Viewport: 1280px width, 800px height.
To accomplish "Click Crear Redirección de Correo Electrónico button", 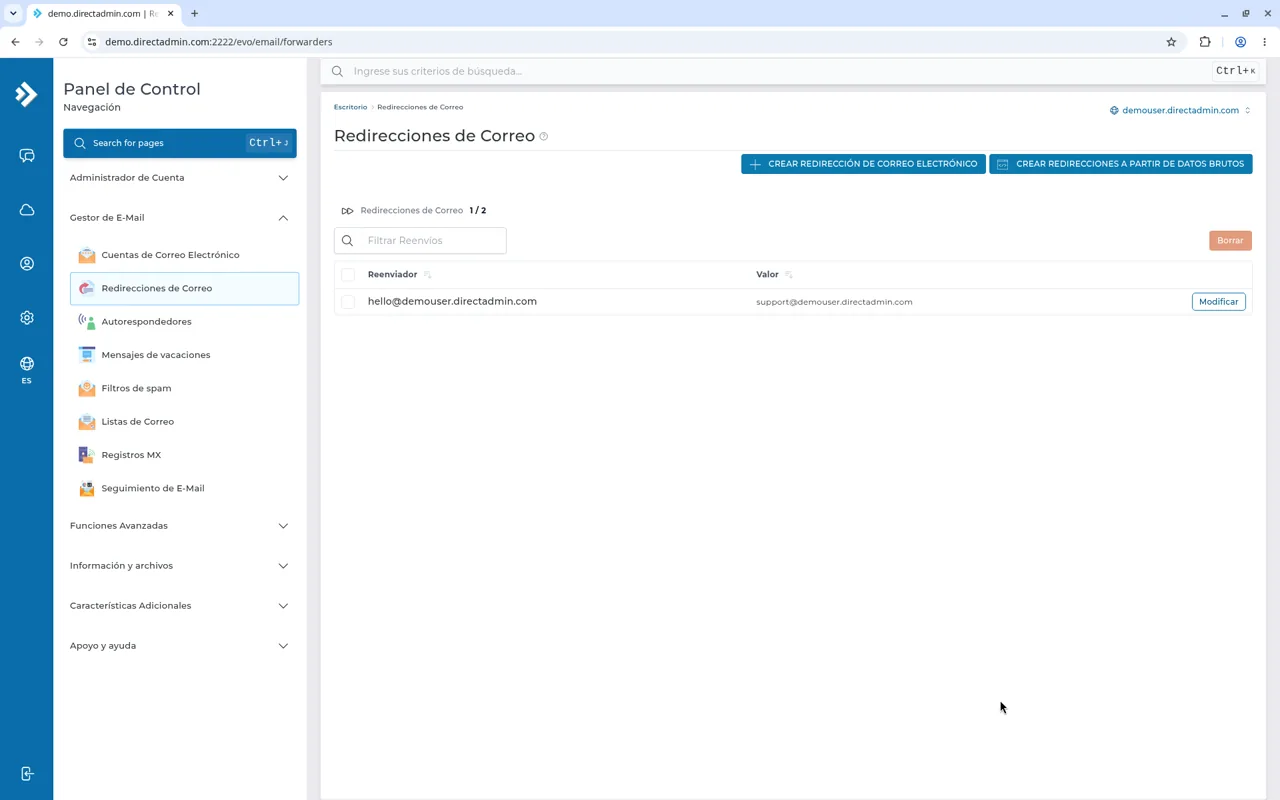I will tap(863, 164).
